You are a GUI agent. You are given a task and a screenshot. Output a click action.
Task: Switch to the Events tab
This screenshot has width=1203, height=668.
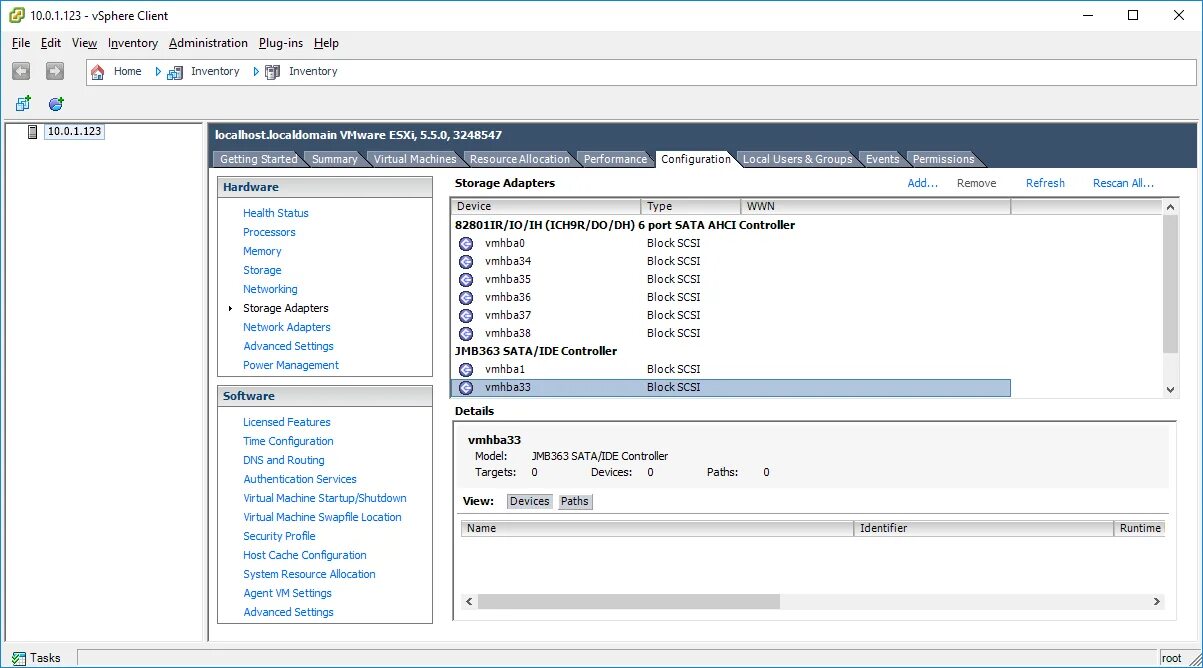[882, 159]
